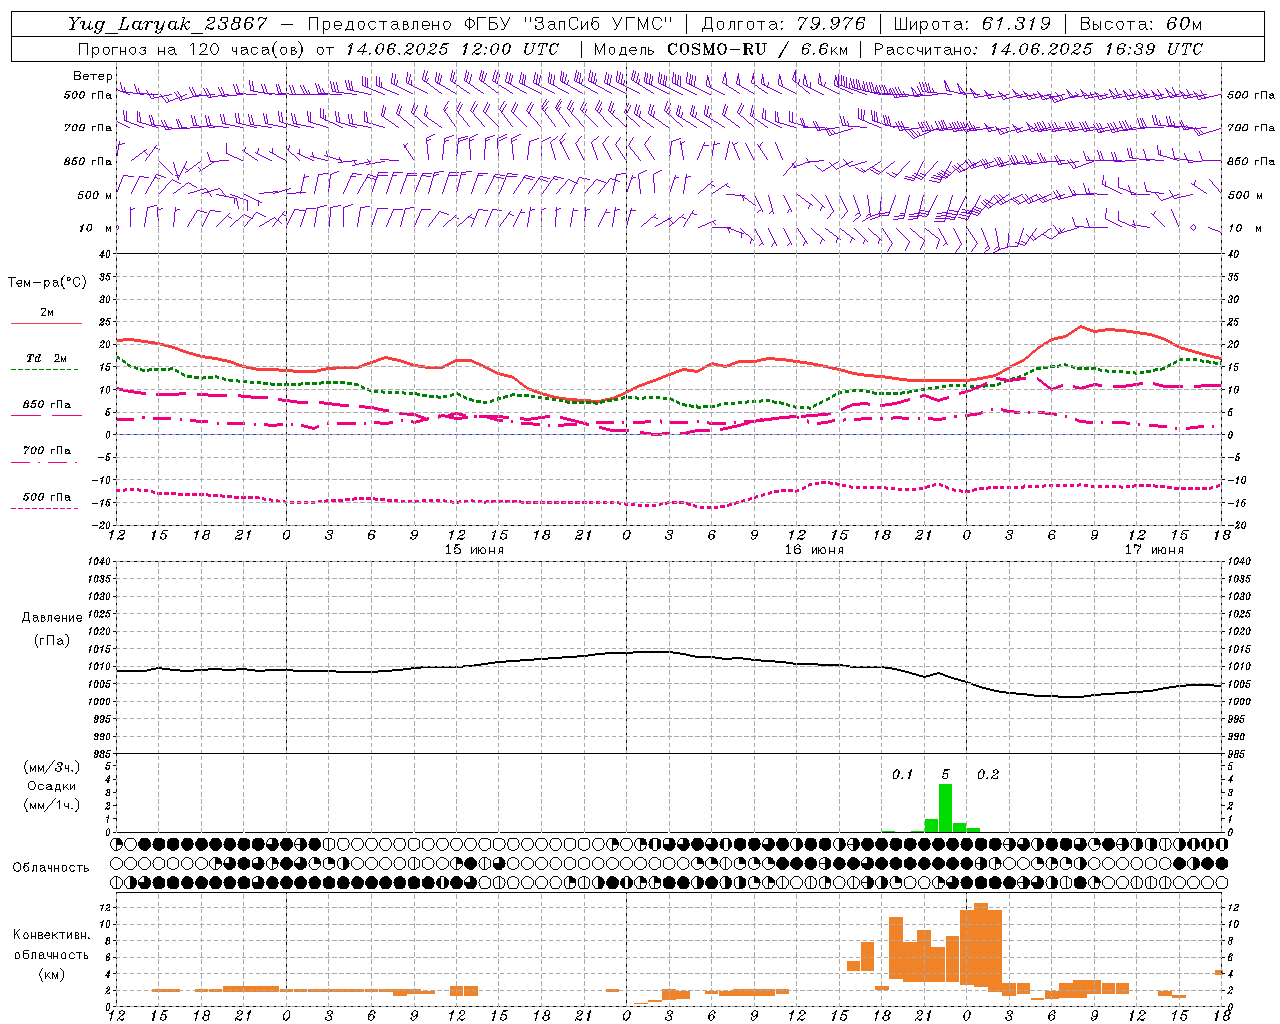Click the station name Yug_Laryak_23867

168,24
